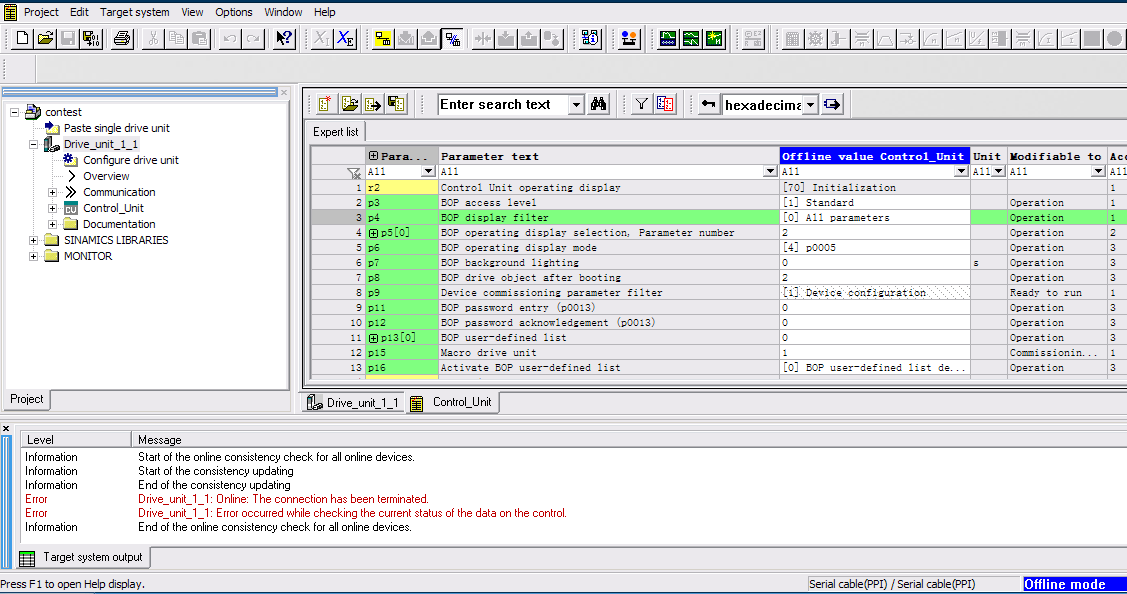The height and width of the screenshot is (594, 1127).
Task: Open the Window menu
Action: pyautogui.click(x=283, y=12)
